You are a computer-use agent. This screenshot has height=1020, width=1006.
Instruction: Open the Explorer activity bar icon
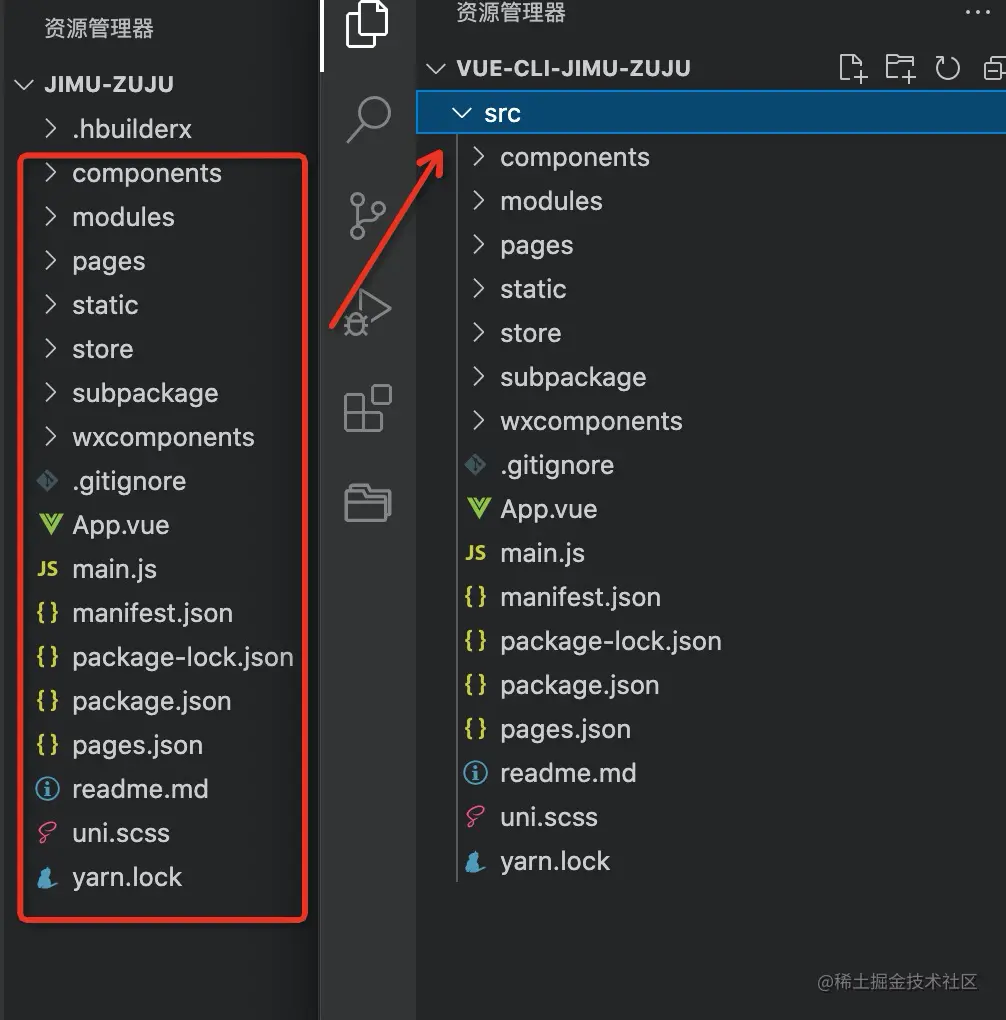367,25
